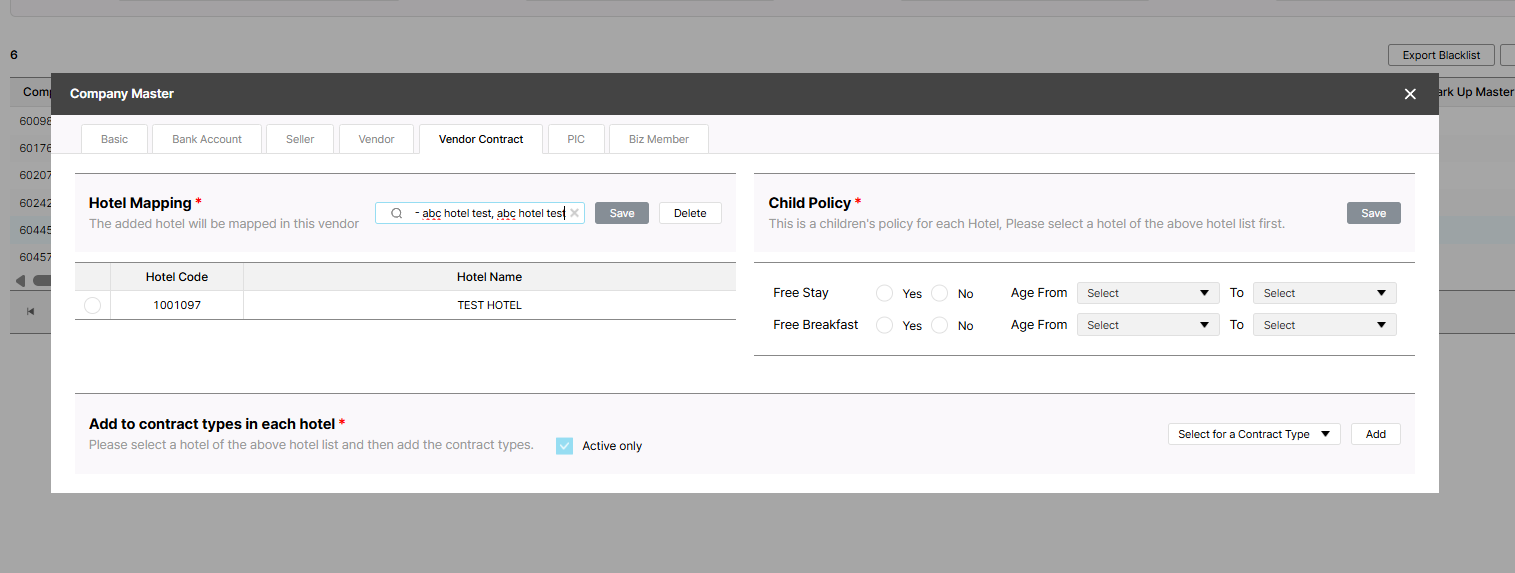Click the hotel search input field

[490, 213]
